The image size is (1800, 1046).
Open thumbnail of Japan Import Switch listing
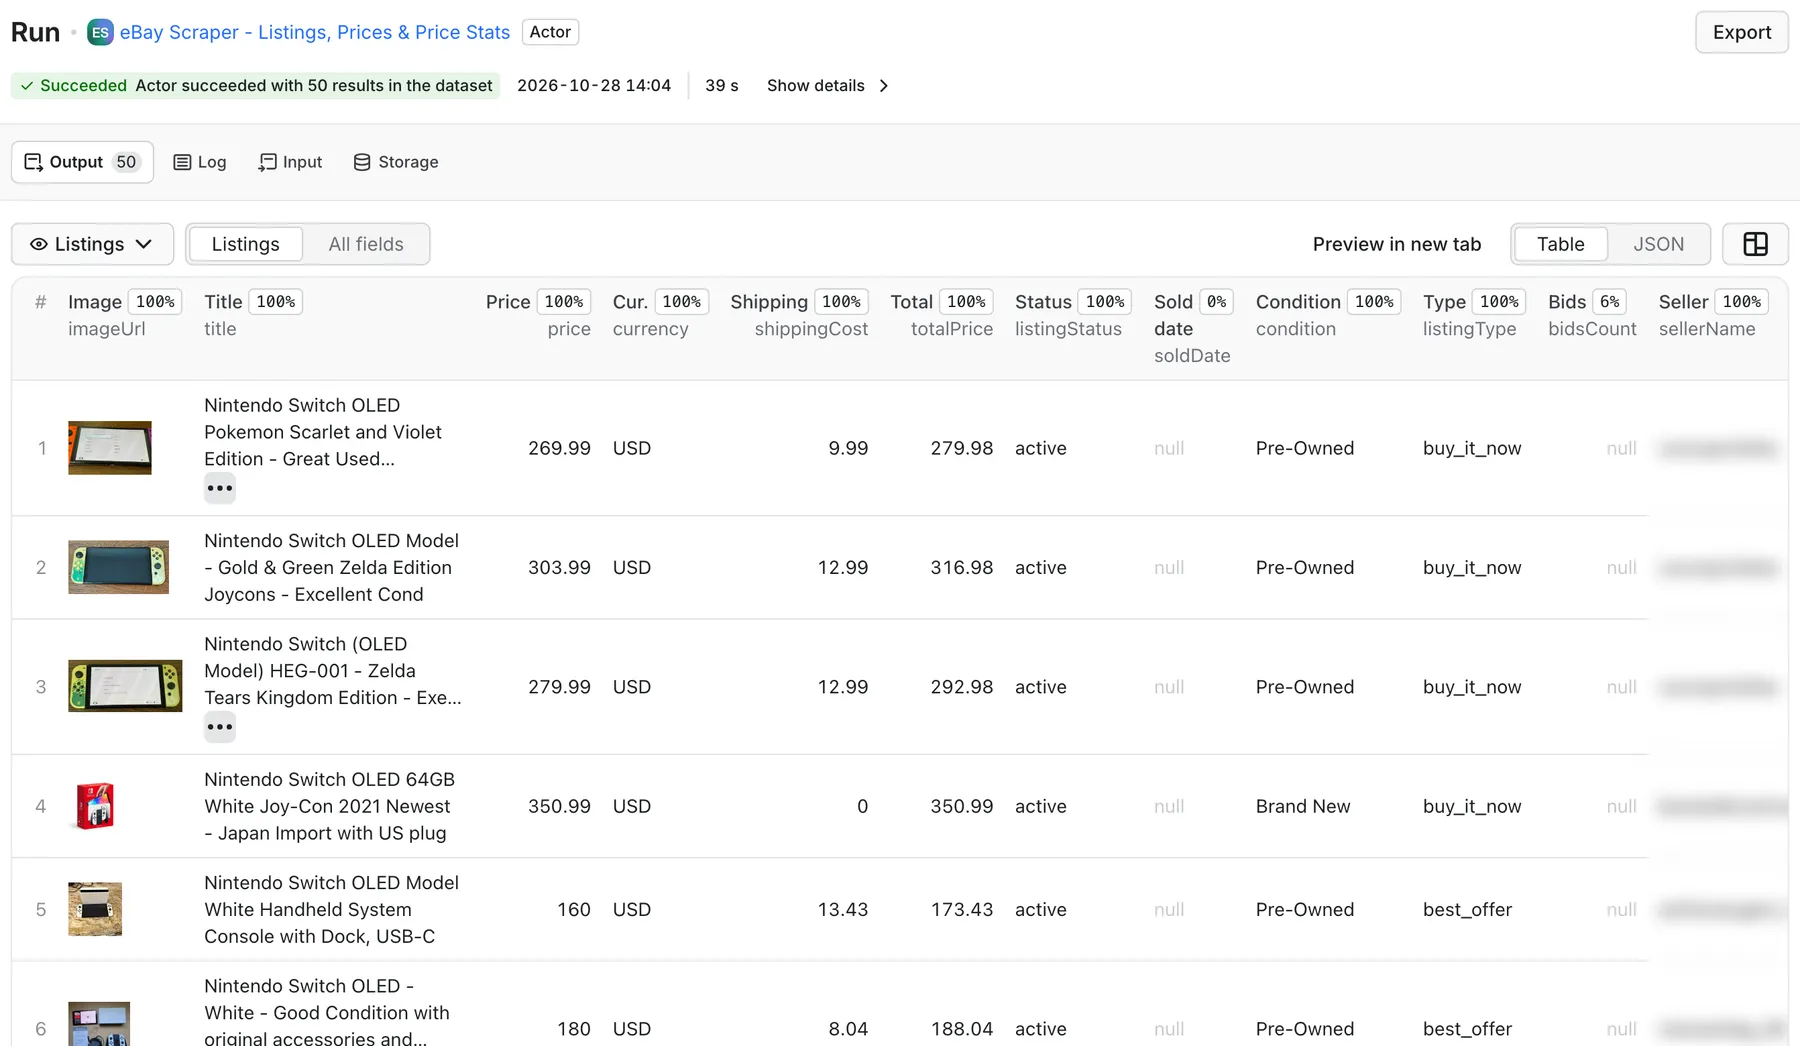click(95, 806)
